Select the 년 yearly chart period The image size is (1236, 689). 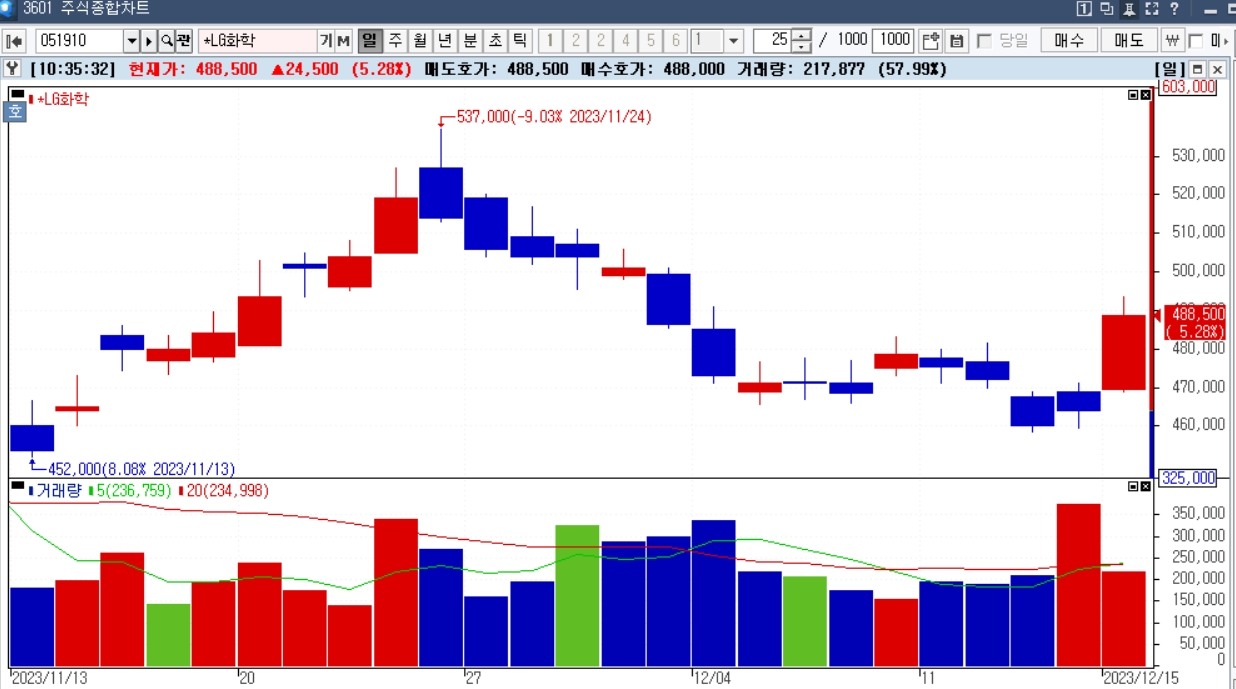pyautogui.click(x=445, y=41)
